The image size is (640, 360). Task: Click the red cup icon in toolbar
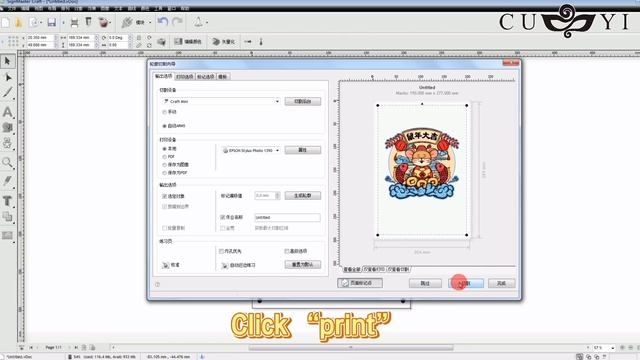(x=104, y=22)
